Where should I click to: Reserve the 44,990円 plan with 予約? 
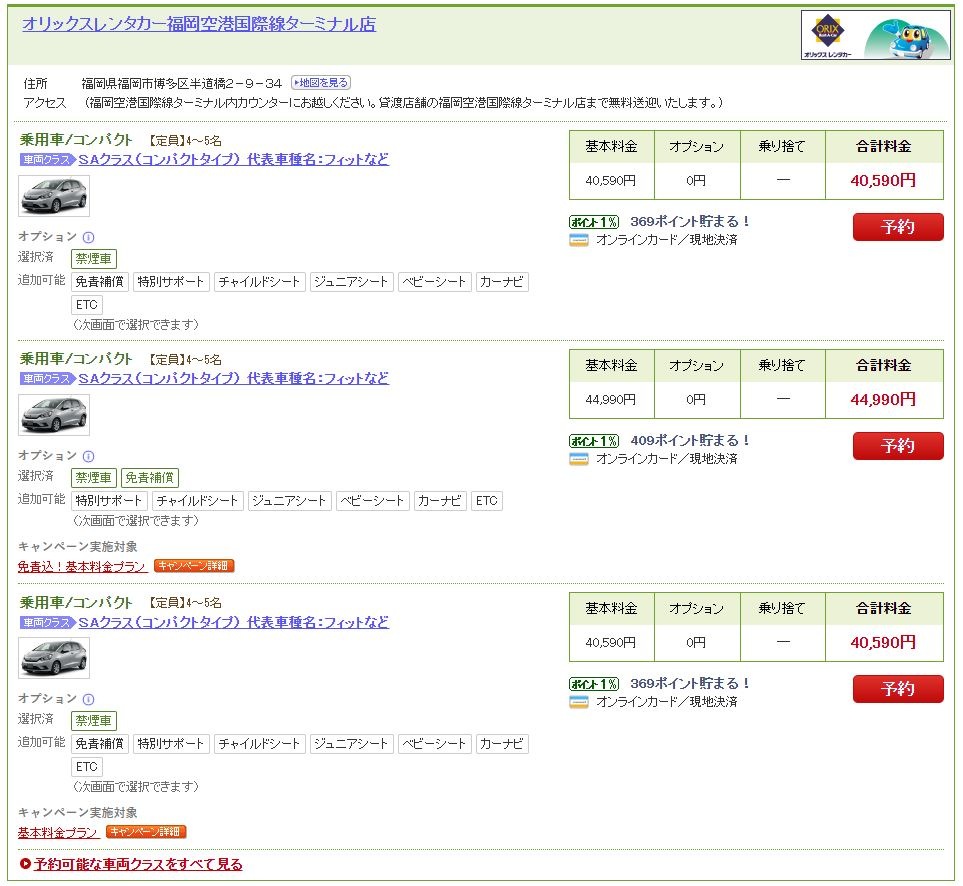click(x=898, y=446)
